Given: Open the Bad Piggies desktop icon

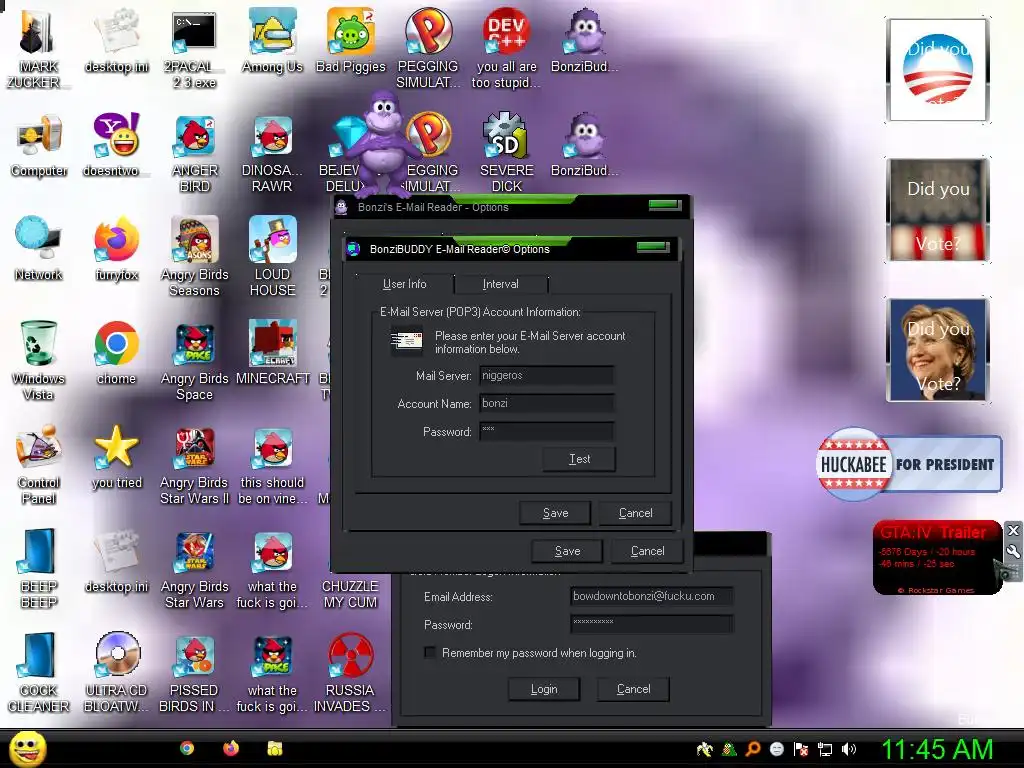Looking at the screenshot, I should (x=351, y=41).
